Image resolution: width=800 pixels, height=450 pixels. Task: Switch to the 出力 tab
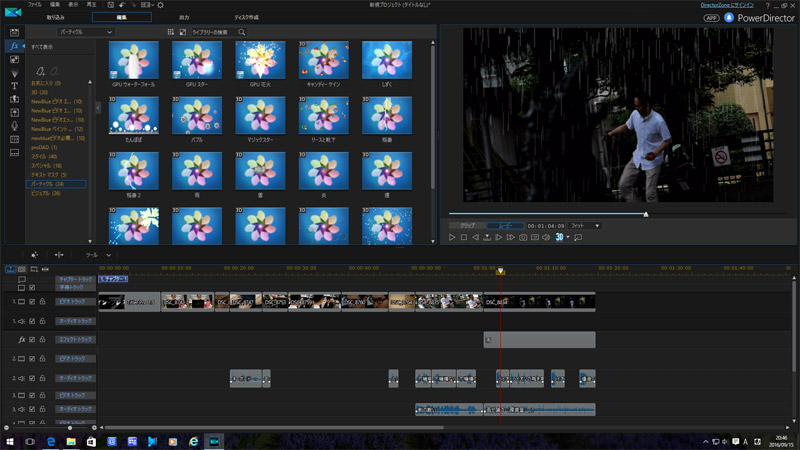click(x=183, y=18)
